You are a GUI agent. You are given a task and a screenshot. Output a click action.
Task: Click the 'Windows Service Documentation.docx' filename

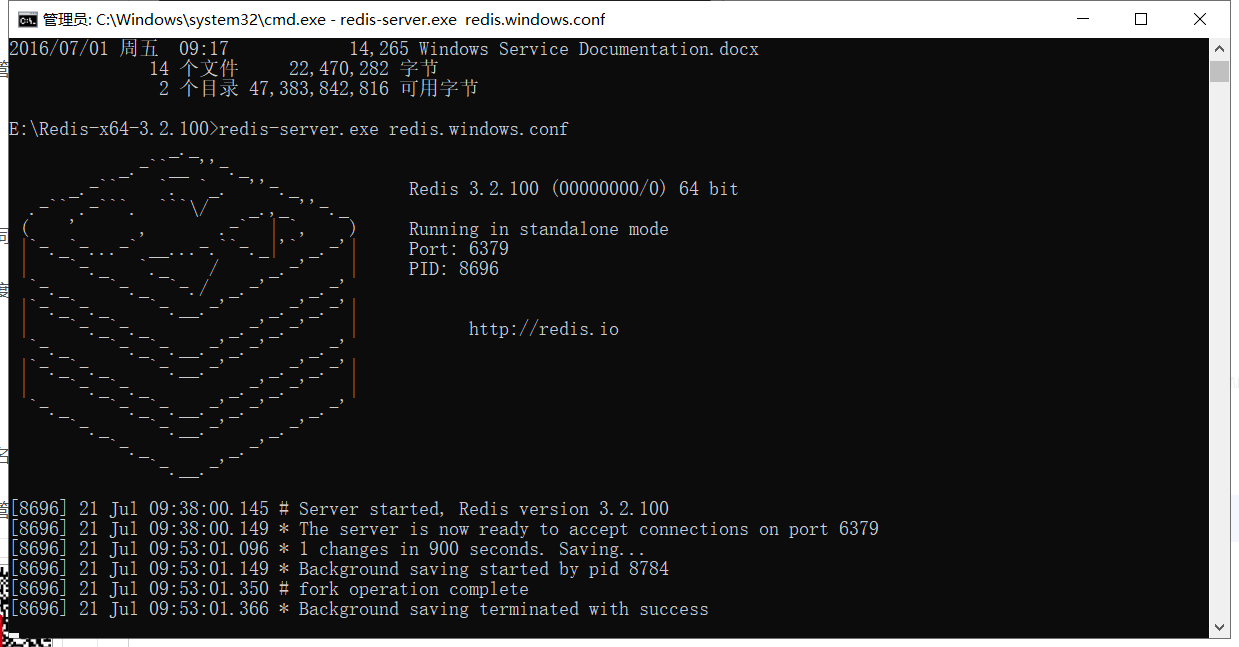[589, 49]
